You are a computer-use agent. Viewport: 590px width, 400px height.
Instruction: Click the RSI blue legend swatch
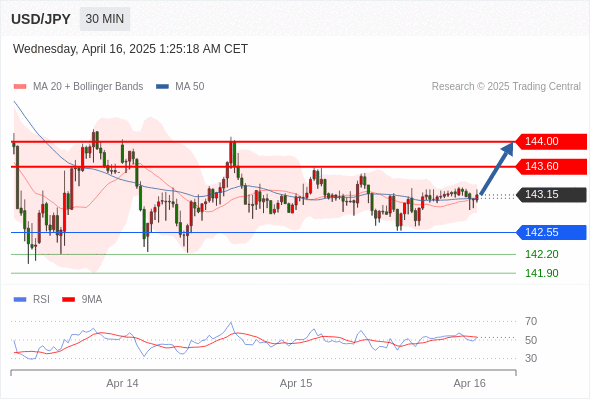point(20,300)
